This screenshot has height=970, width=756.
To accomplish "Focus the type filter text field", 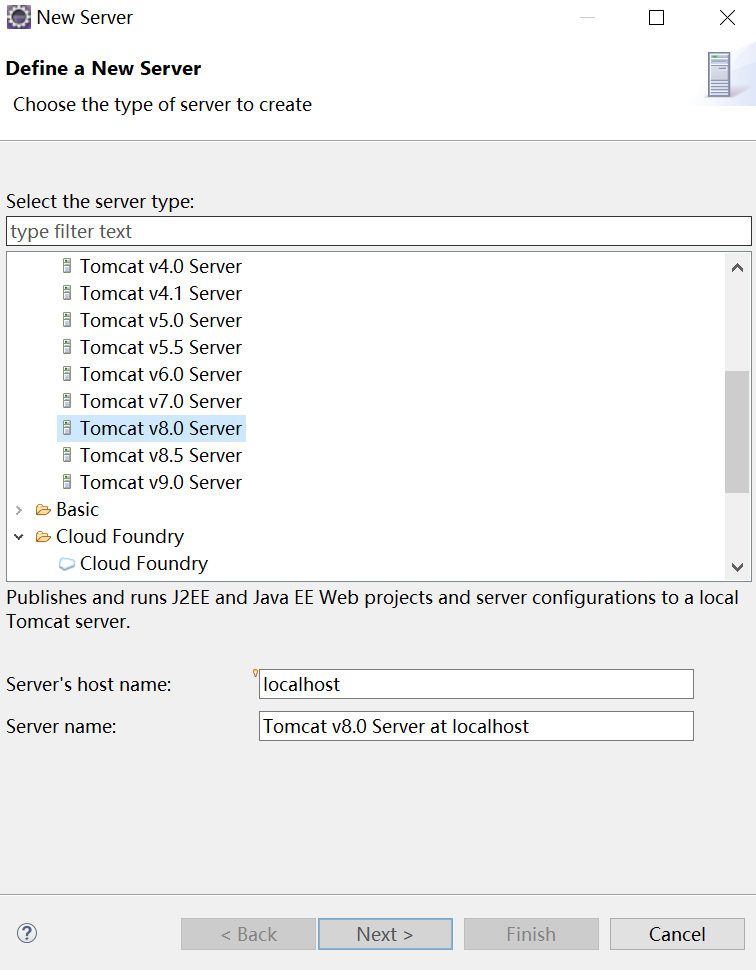I will click(x=378, y=231).
